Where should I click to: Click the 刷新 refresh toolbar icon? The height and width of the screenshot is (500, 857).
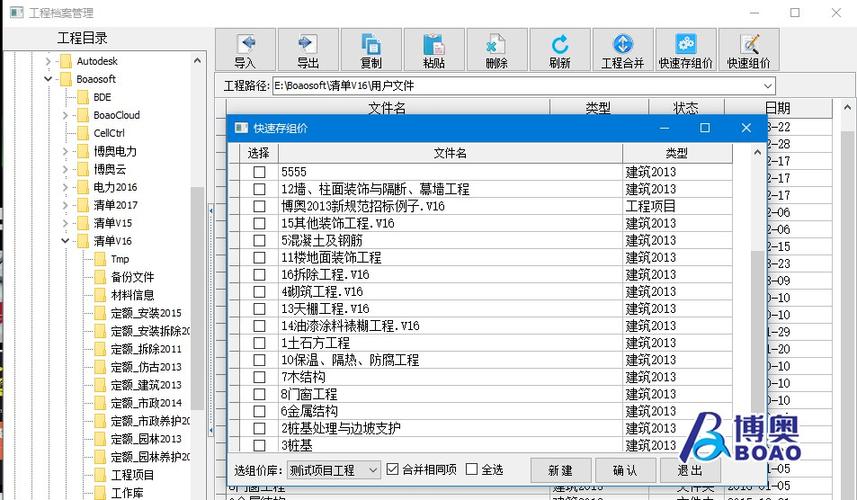(x=560, y=50)
